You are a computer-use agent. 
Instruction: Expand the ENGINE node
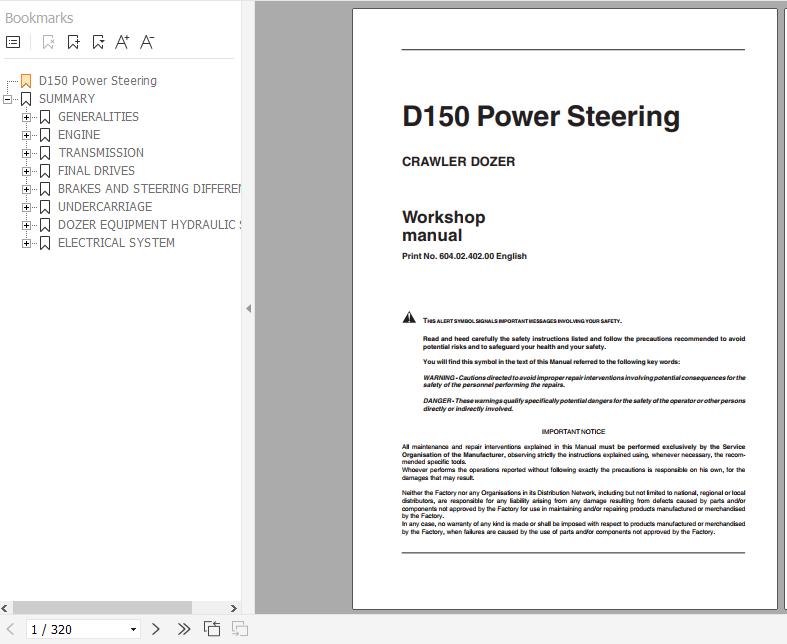[x=26, y=136]
